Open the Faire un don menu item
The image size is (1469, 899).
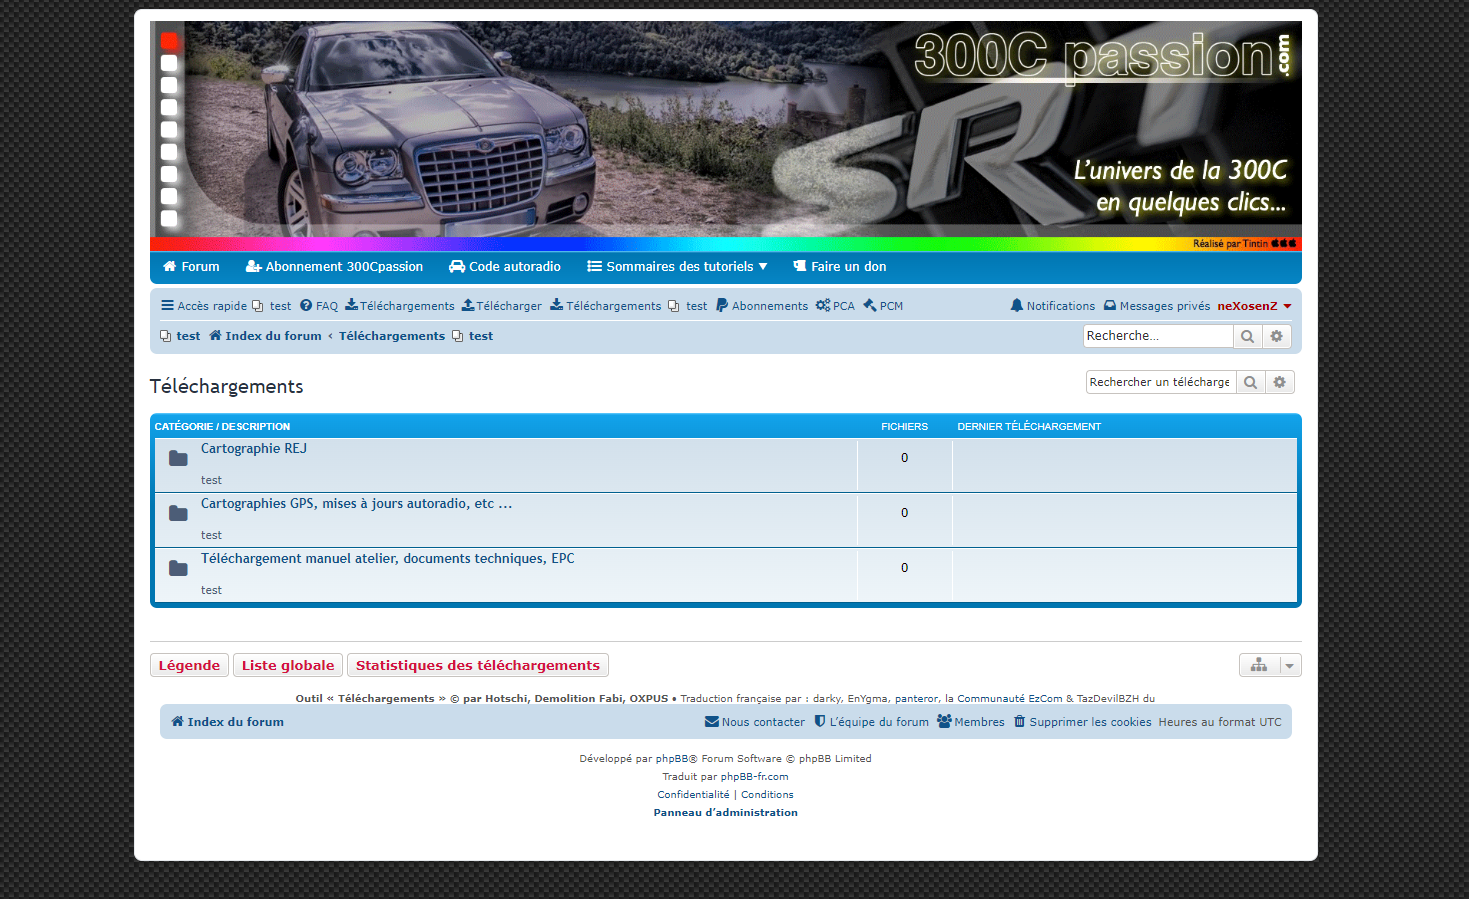point(840,267)
